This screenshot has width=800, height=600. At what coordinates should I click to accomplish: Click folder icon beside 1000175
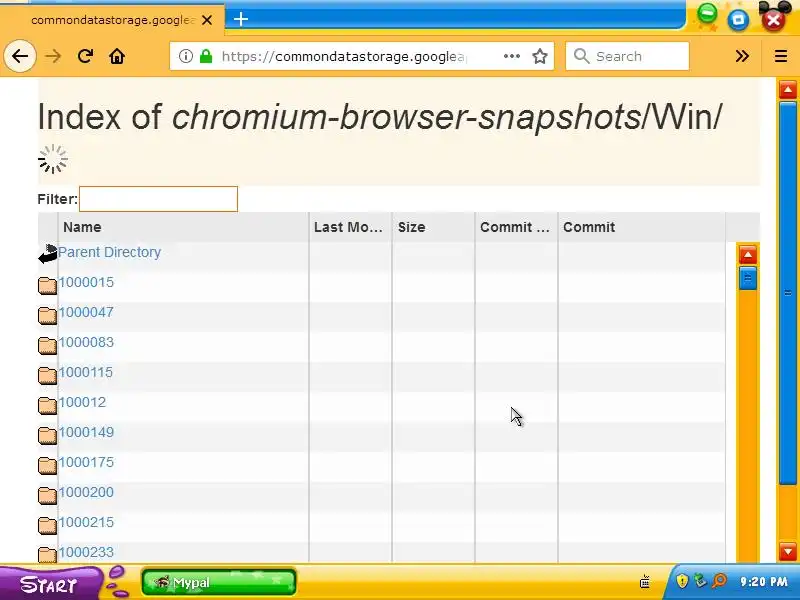coord(47,466)
